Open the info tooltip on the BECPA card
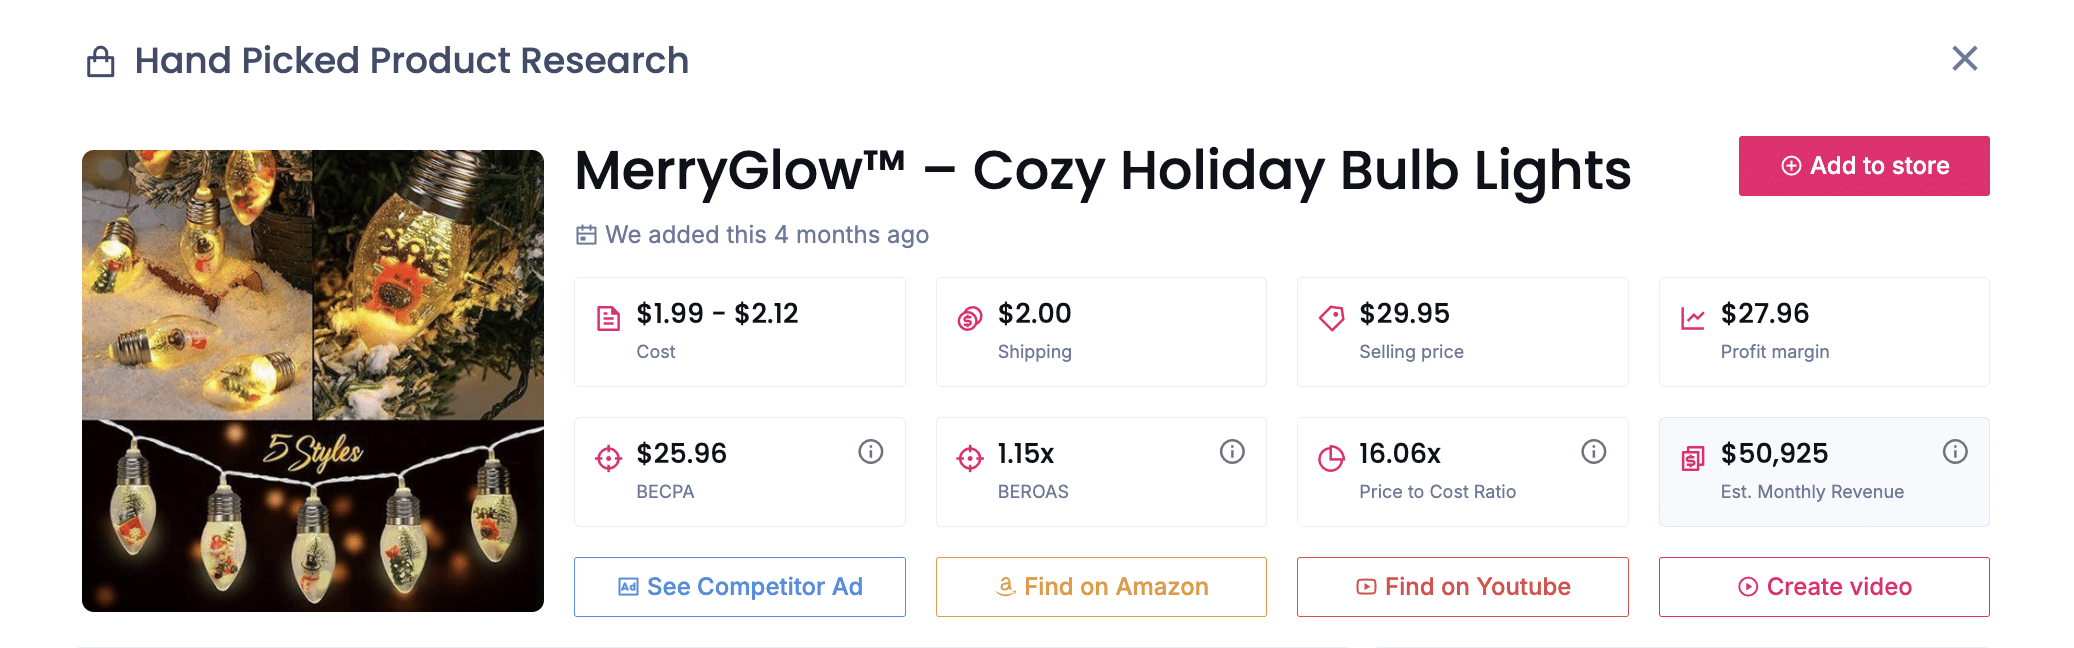Image resolution: width=2074 pixels, height=648 pixels. (869, 451)
